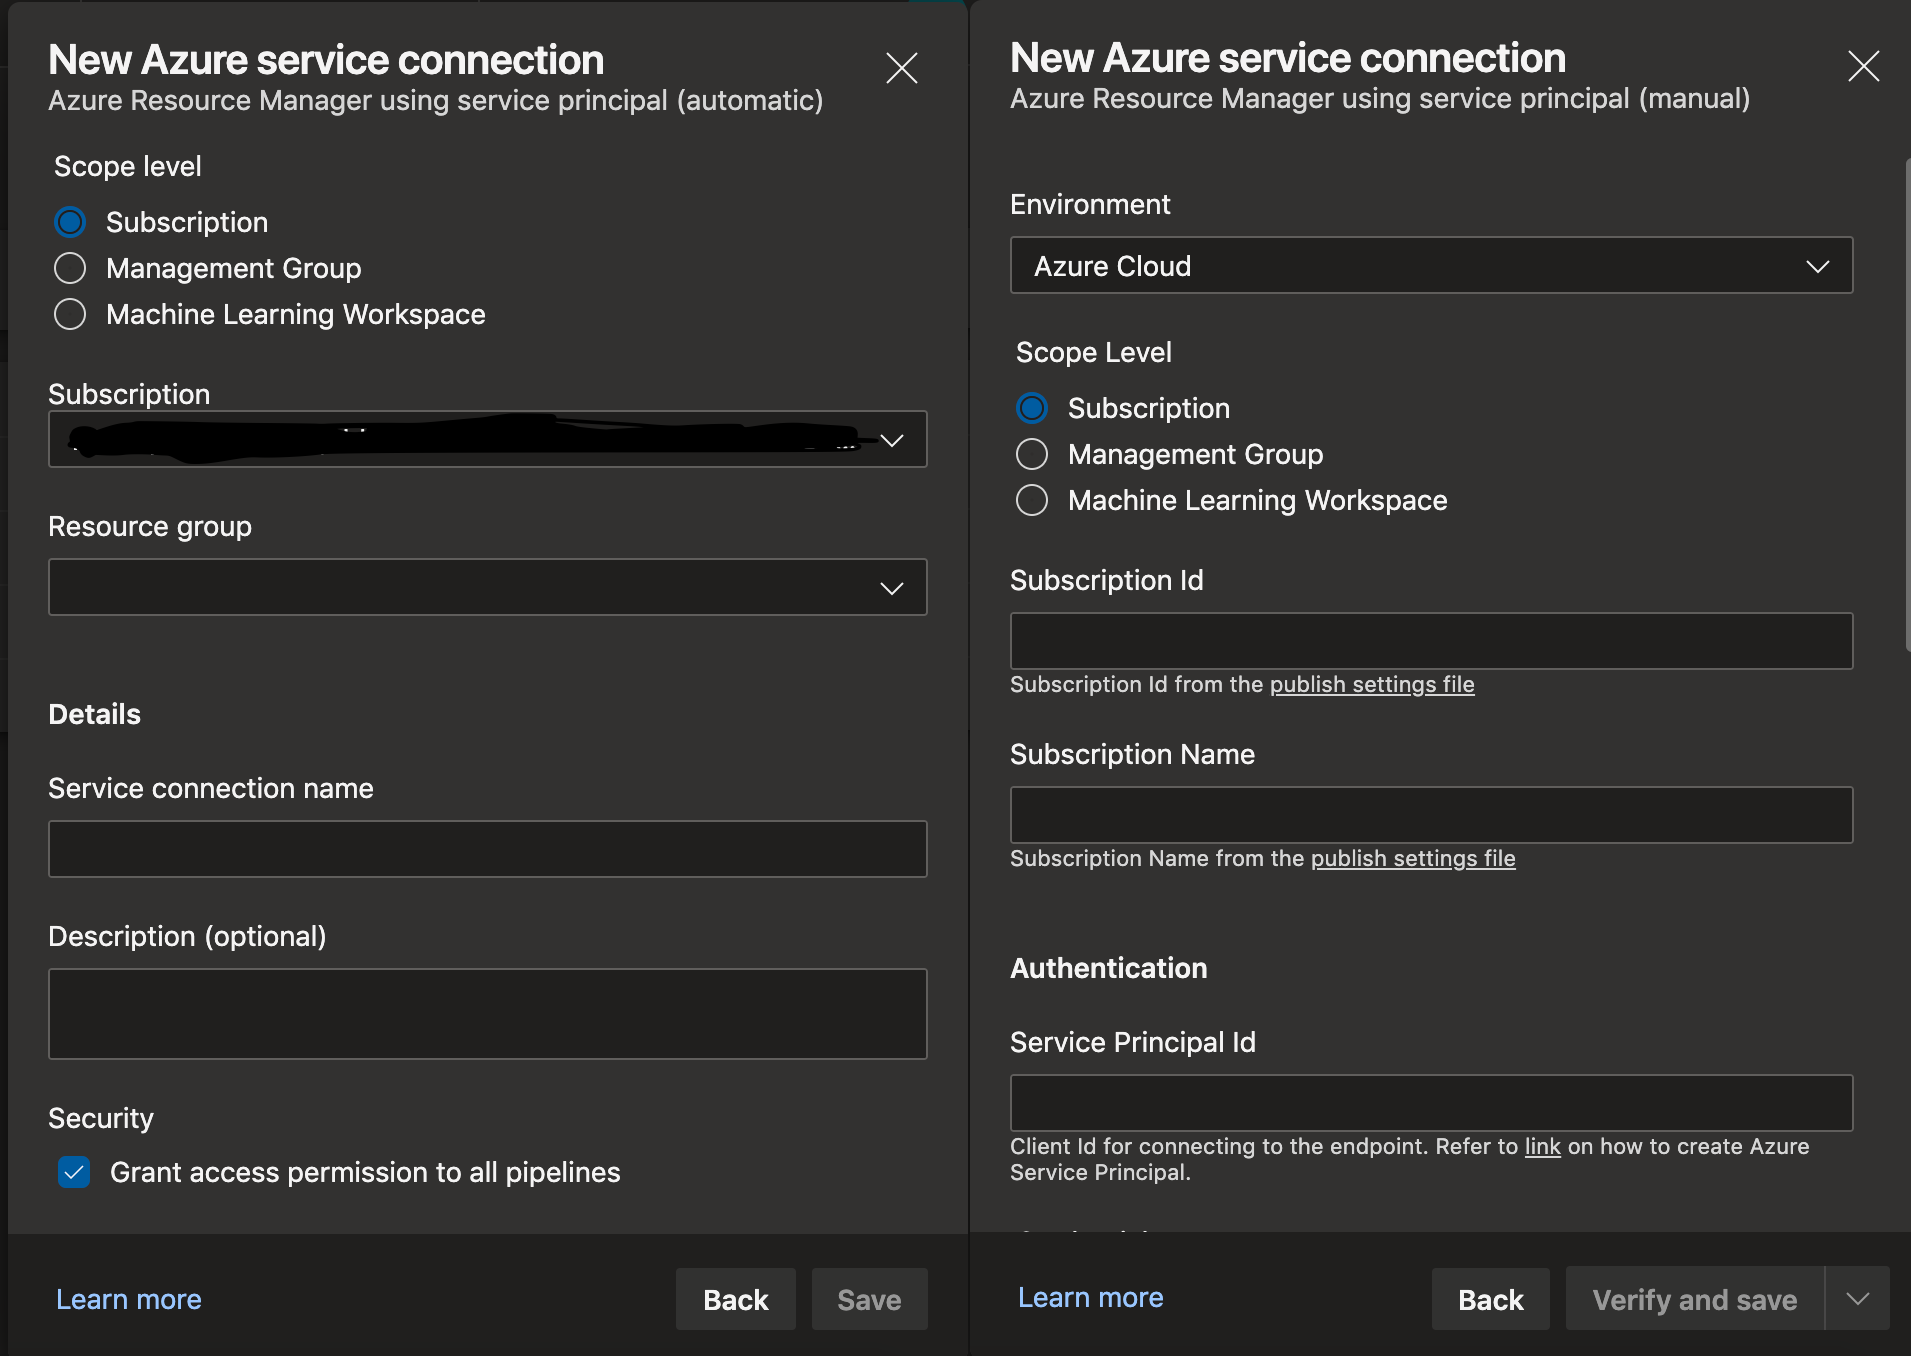Expand the Verify and save options arrow
Image resolution: width=1911 pixels, height=1356 pixels.
point(1858,1299)
